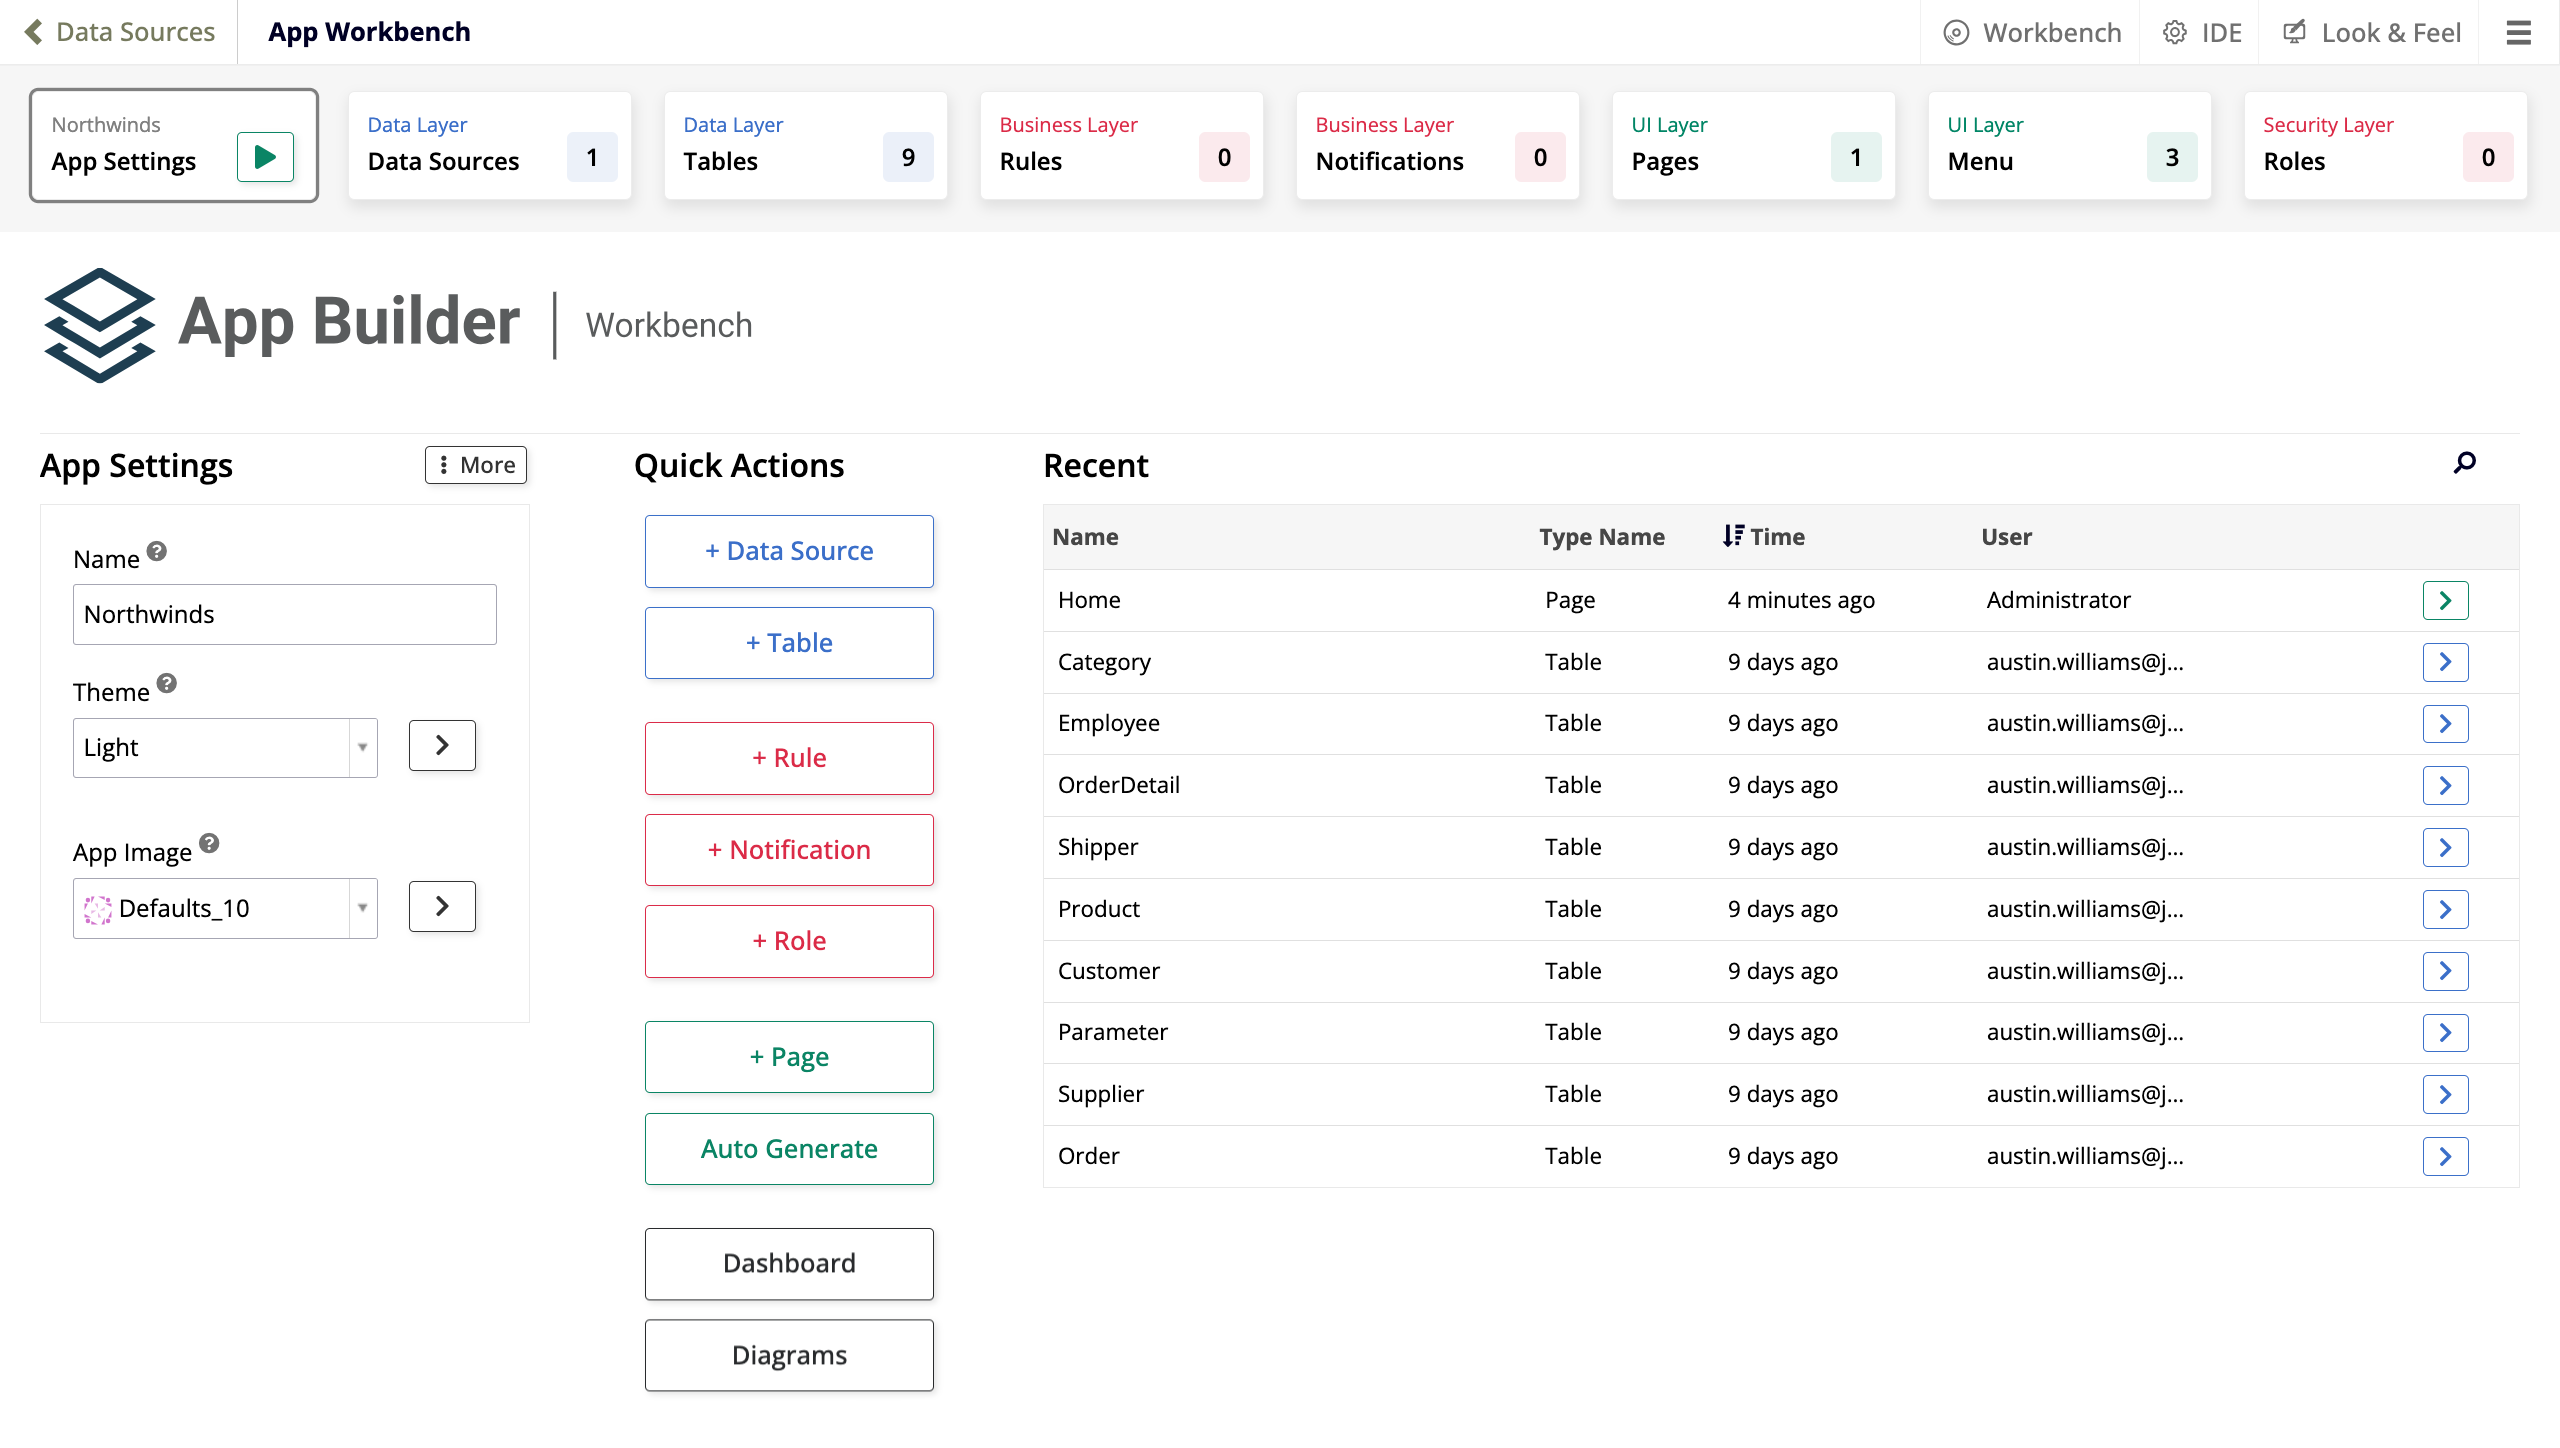
Task: Click the Defaults_10 image thumbnail
Action: click(x=98, y=908)
